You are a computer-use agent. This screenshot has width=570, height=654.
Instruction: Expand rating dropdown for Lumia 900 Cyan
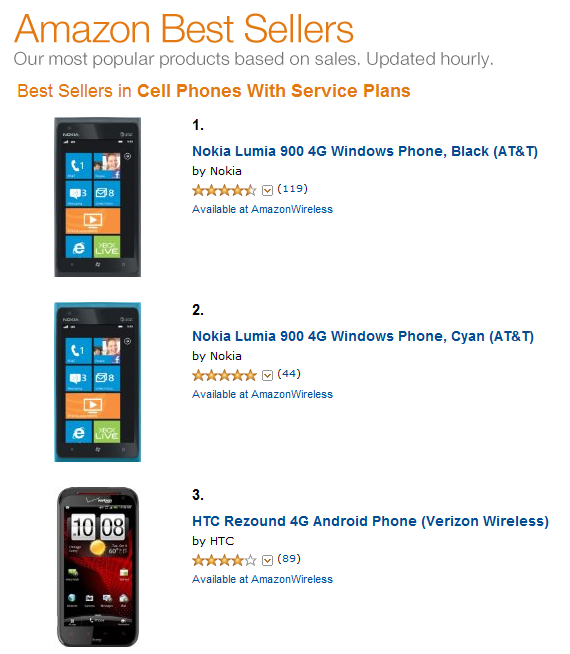267,375
